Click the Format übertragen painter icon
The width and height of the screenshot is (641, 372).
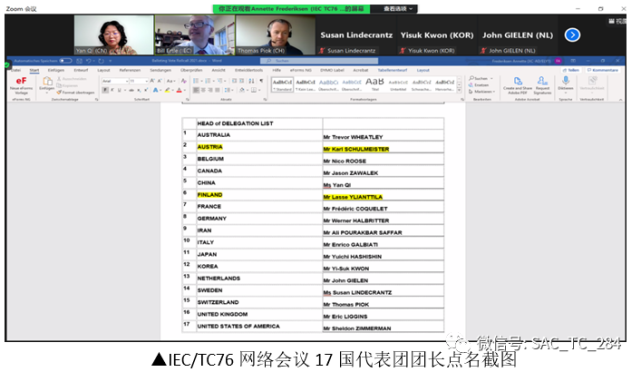76,92
